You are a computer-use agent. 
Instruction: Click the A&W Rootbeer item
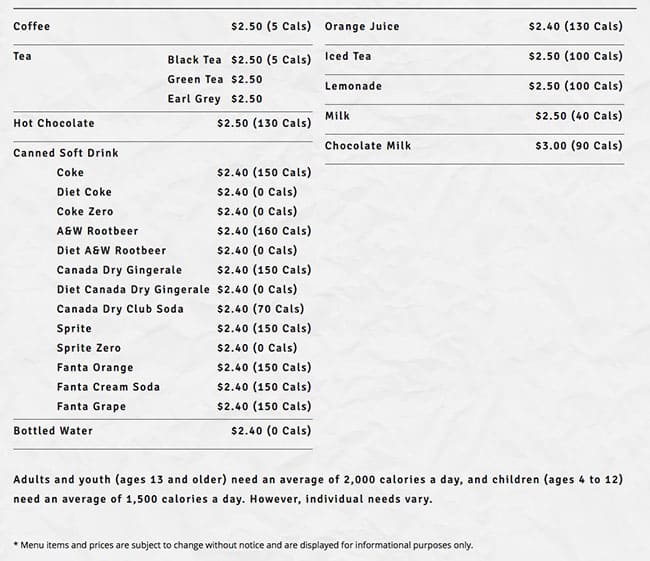coord(99,231)
